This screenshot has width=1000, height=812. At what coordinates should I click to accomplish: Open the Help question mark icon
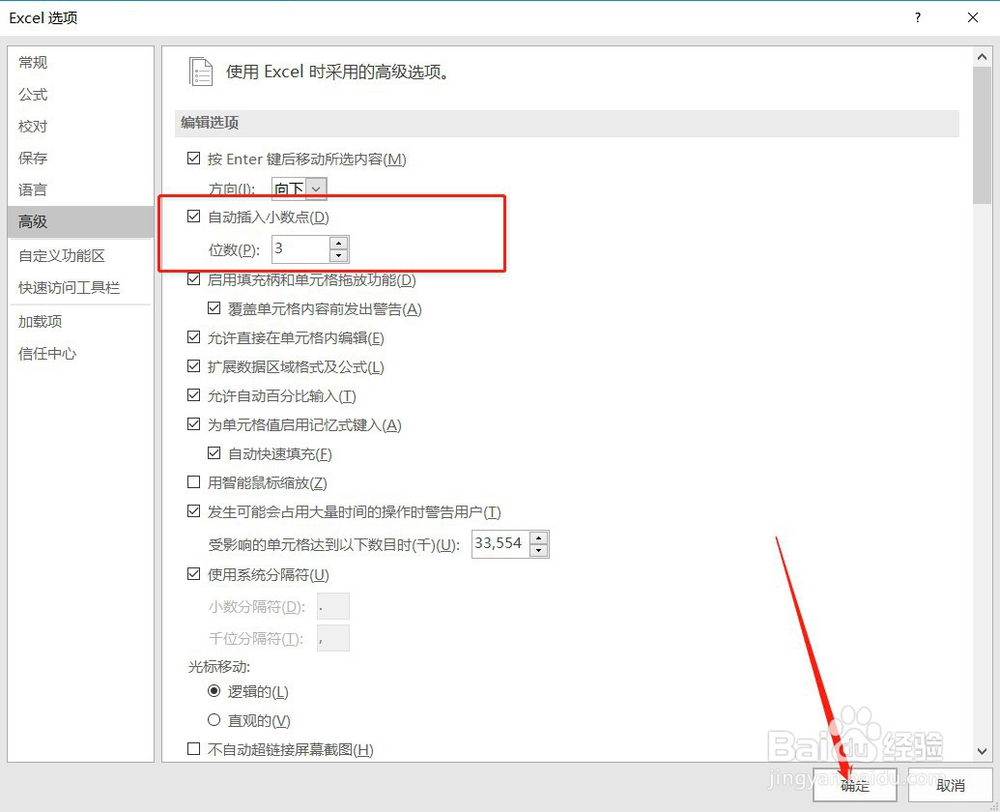(x=918, y=18)
